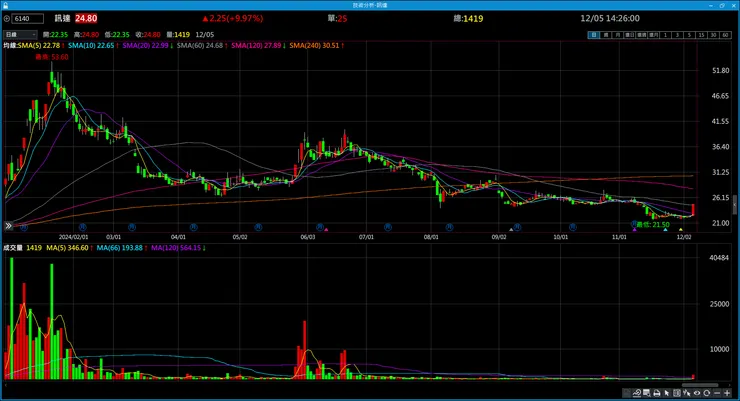Print the chart with the printer icon
The width and height of the screenshot is (740, 401).
[657, 393]
